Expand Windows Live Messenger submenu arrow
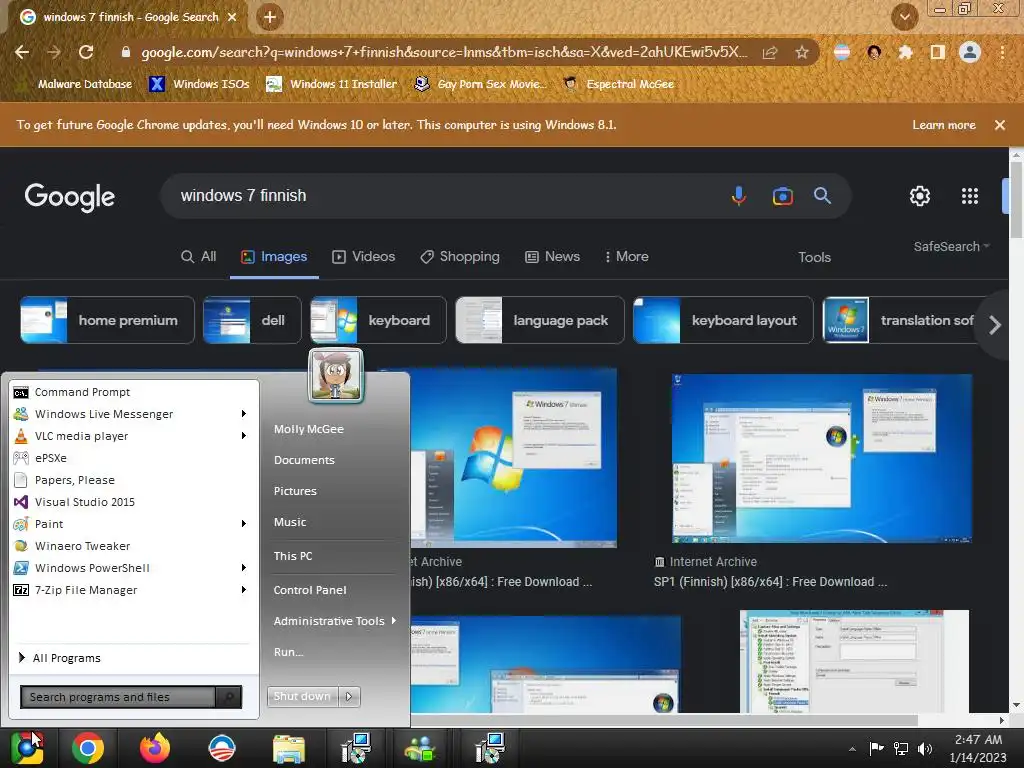 [x=244, y=413]
